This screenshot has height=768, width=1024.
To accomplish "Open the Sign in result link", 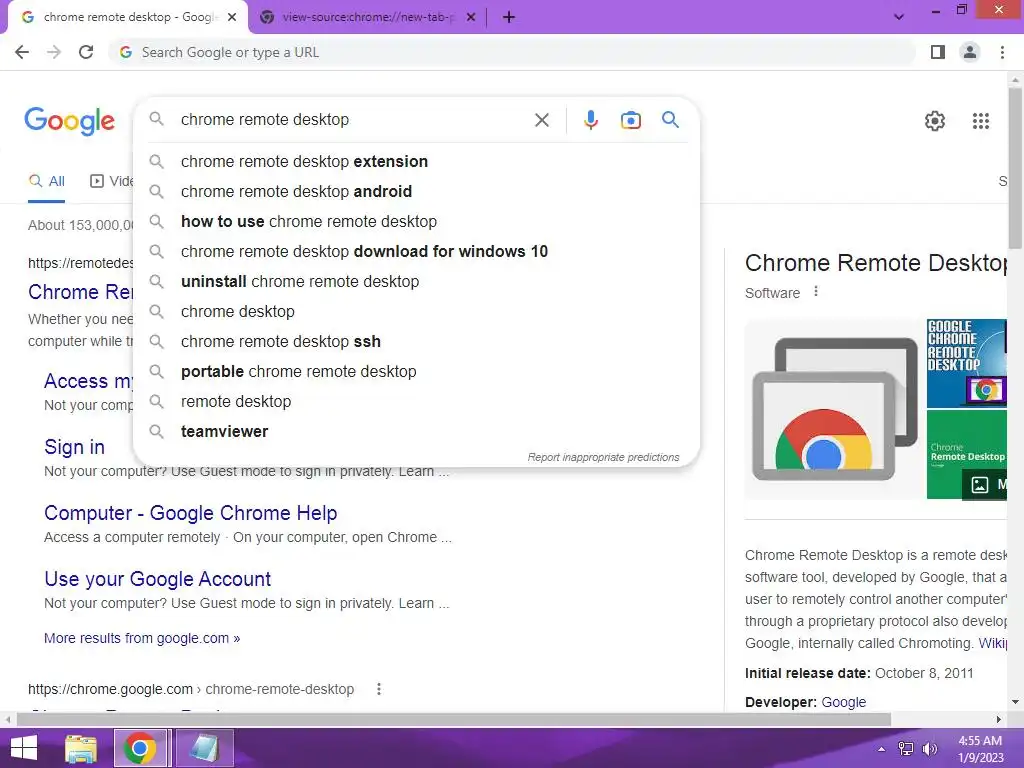I will pos(74,447).
